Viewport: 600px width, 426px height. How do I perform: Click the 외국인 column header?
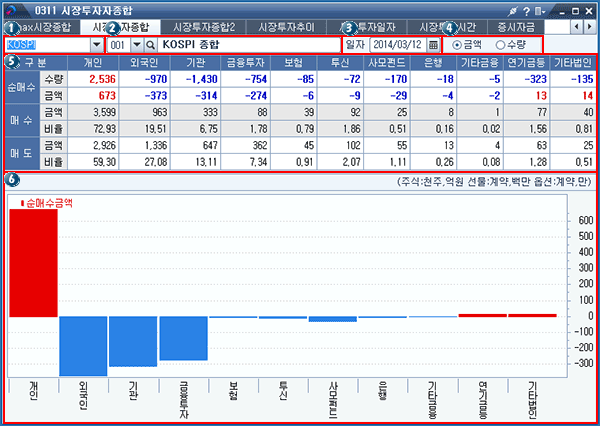(144, 62)
